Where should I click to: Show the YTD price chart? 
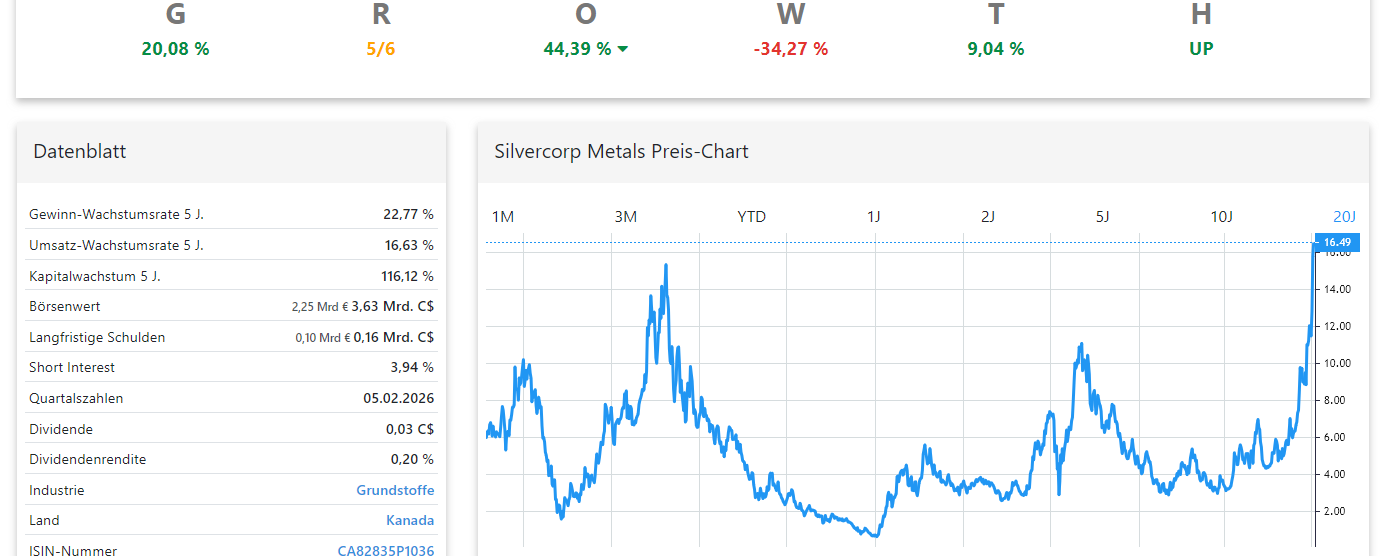751,217
